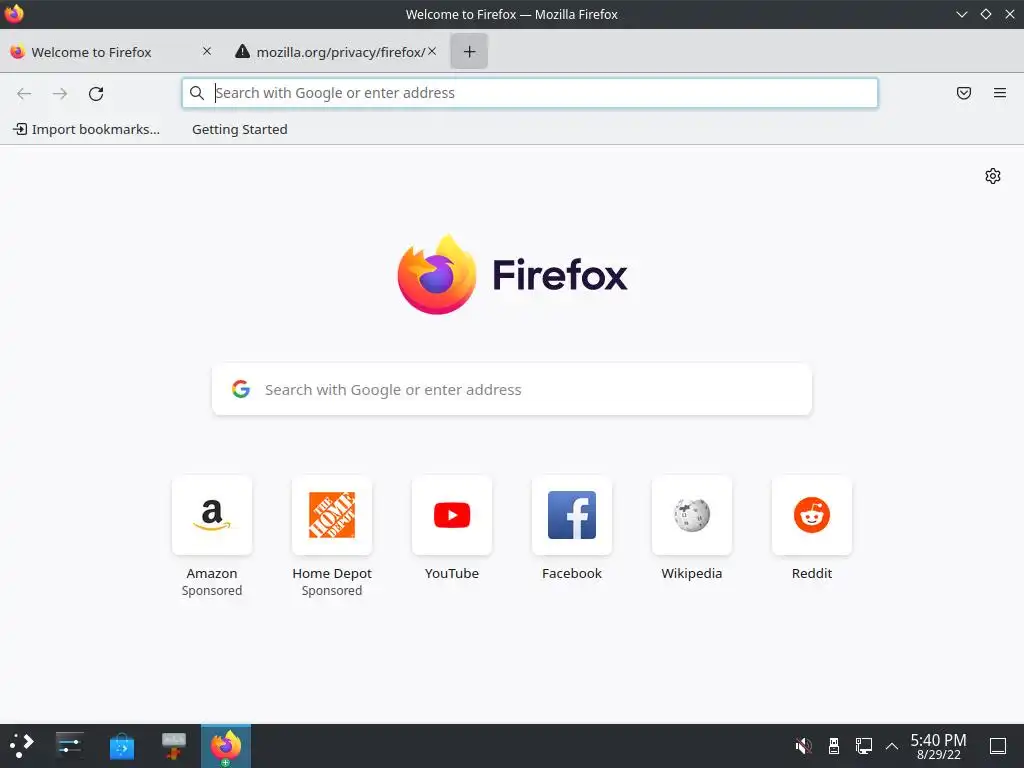Focus the address bar search field

[x=530, y=93]
